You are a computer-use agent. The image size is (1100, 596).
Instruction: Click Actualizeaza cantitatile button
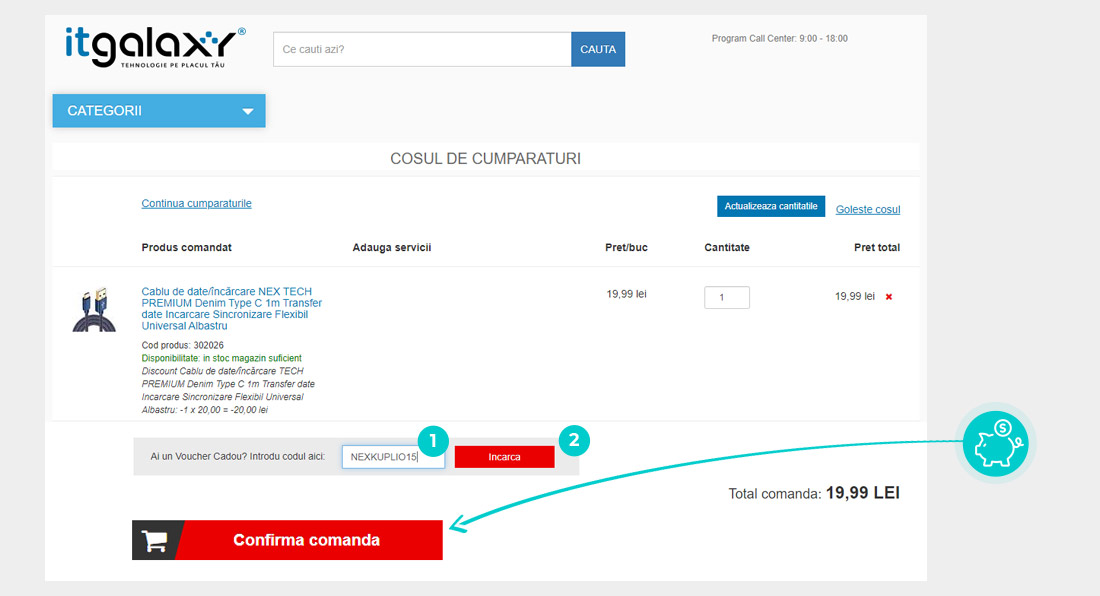(x=771, y=206)
